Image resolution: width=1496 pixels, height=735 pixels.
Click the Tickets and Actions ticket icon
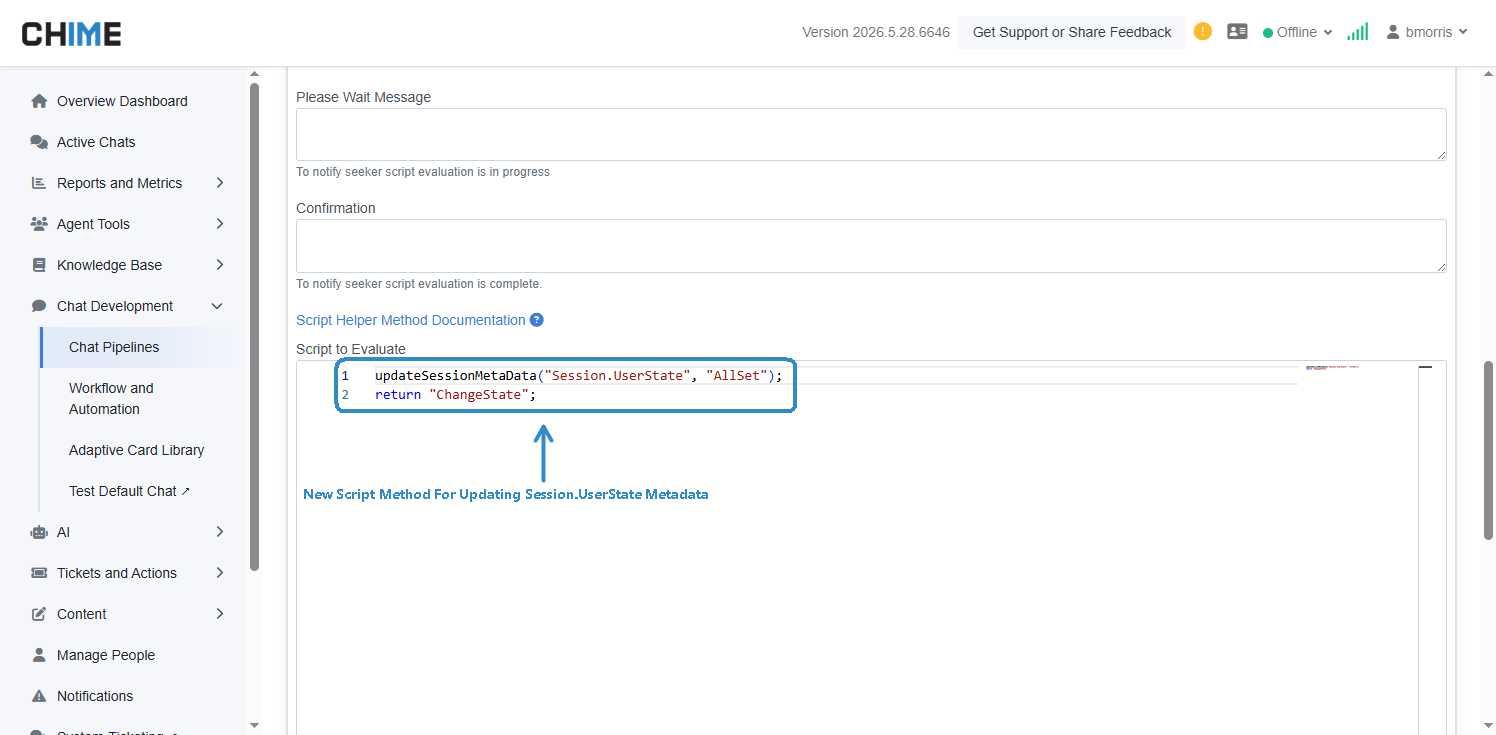click(x=39, y=573)
